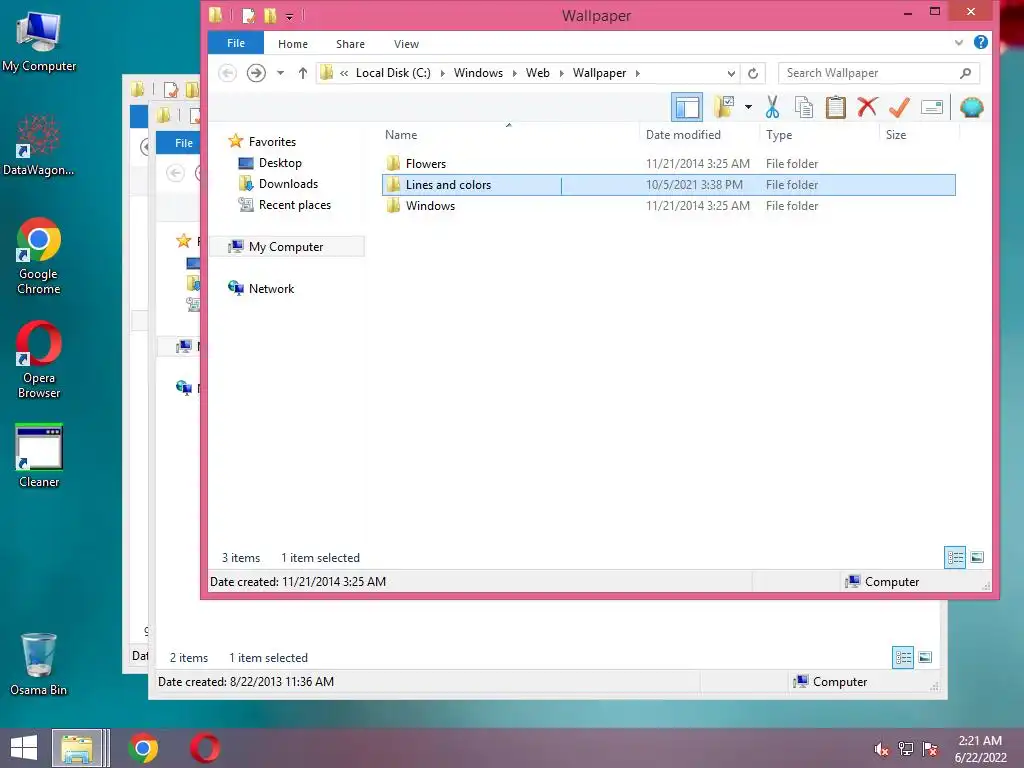This screenshot has width=1024, height=768.
Task: Click the Email envelope toolbar icon
Action: point(932,107)
